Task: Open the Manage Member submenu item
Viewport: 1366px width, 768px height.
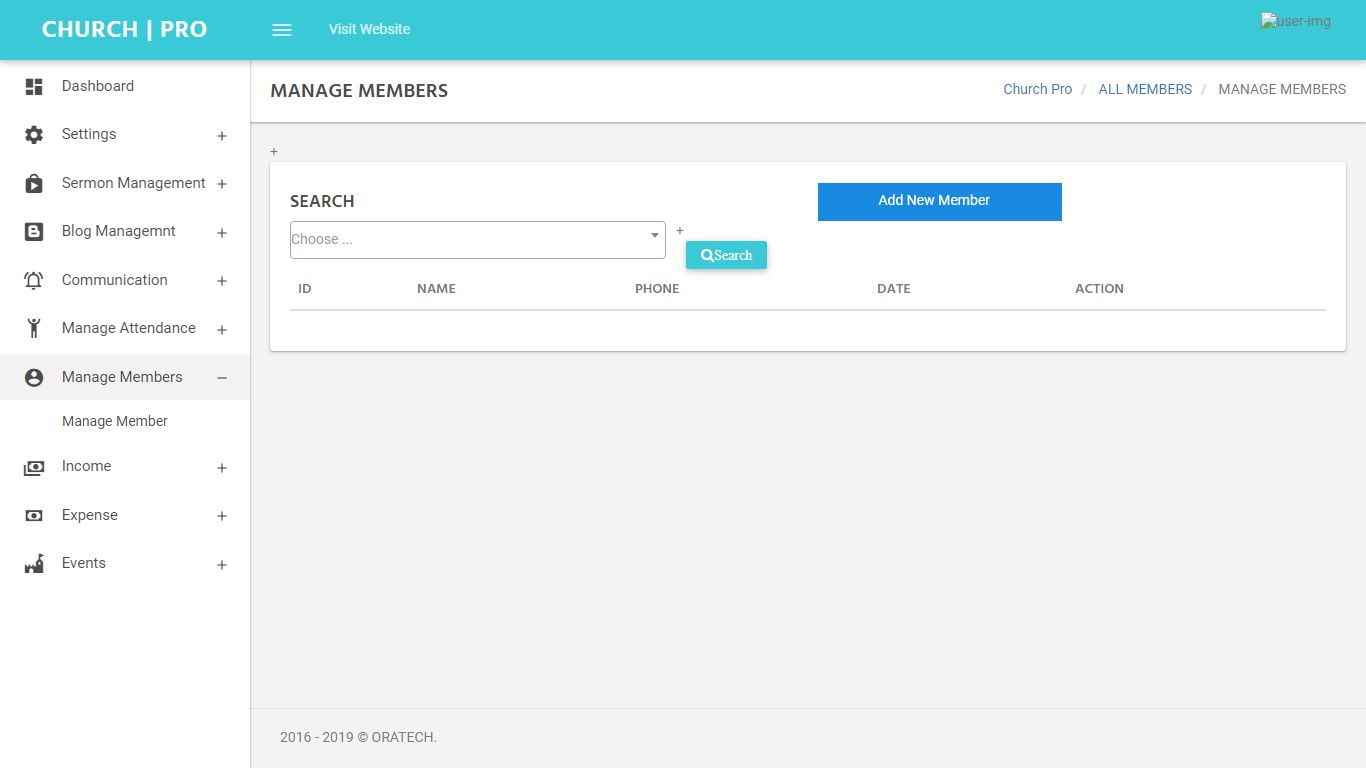Action: point(115,421)
